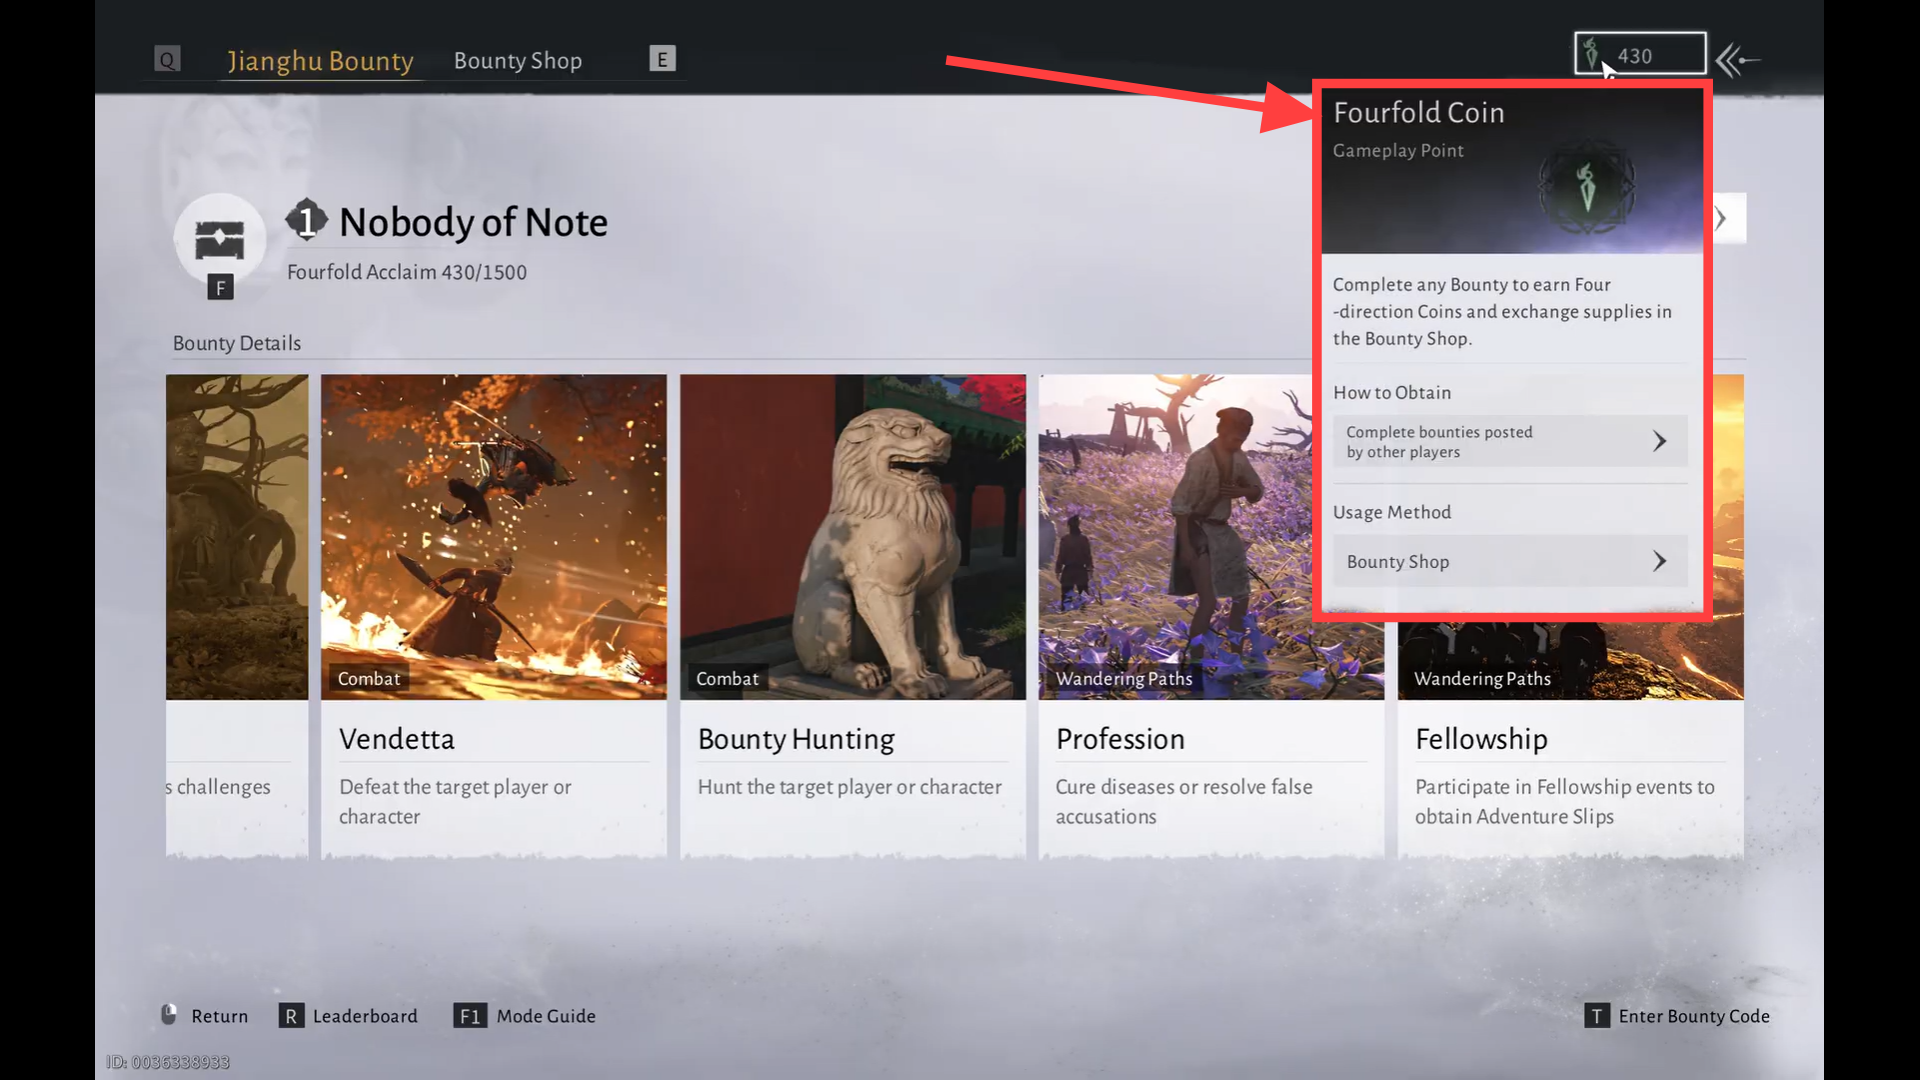The image size is (1920, 1080).
Task: Expand "Complete bounties posted by other players"
Action: [1509, 441]
